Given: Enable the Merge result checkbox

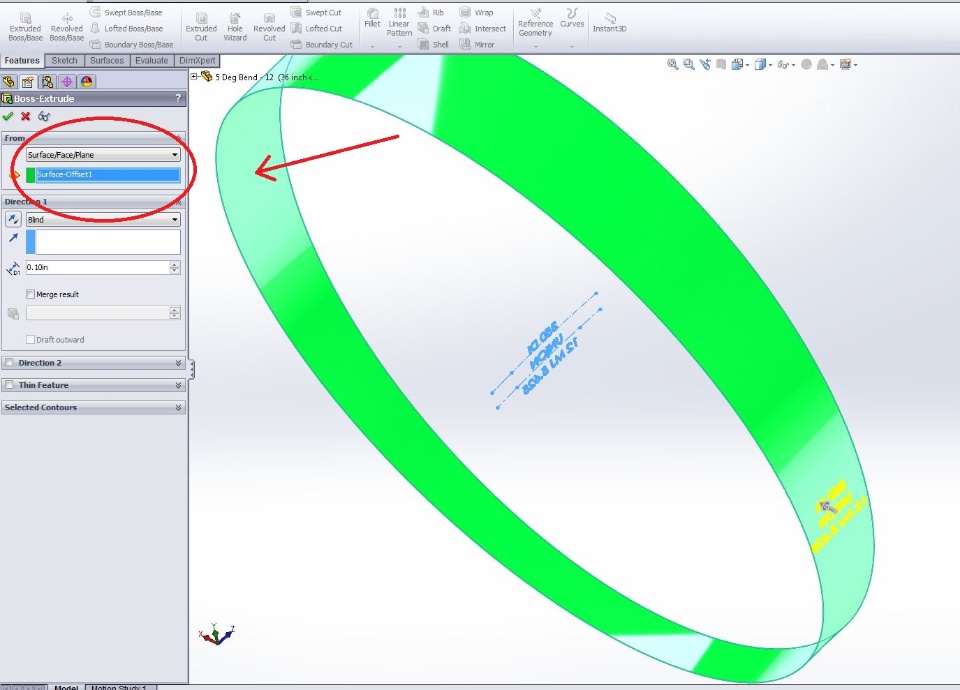Looking at the screenshot, I should [30, 294].
